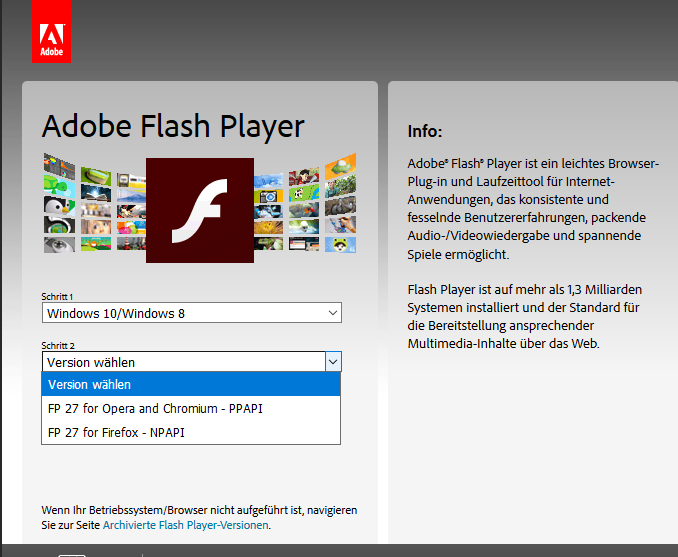The height and width of the screenshot is (557, 678).
Task: Click the Flash Player logo image
Action: [x=200, y=210]
